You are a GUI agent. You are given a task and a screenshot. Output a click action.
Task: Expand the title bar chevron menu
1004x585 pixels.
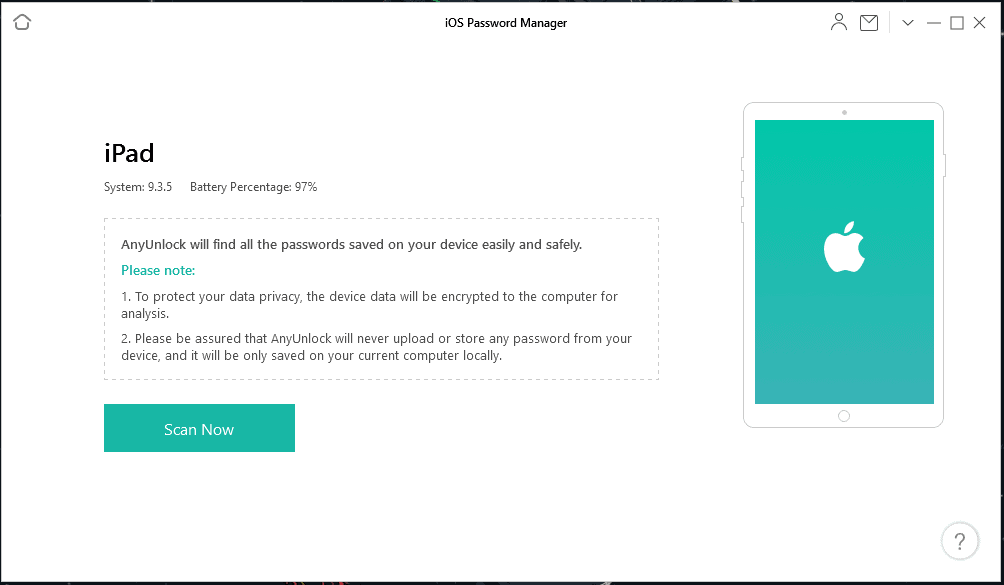tap(907, 22)
